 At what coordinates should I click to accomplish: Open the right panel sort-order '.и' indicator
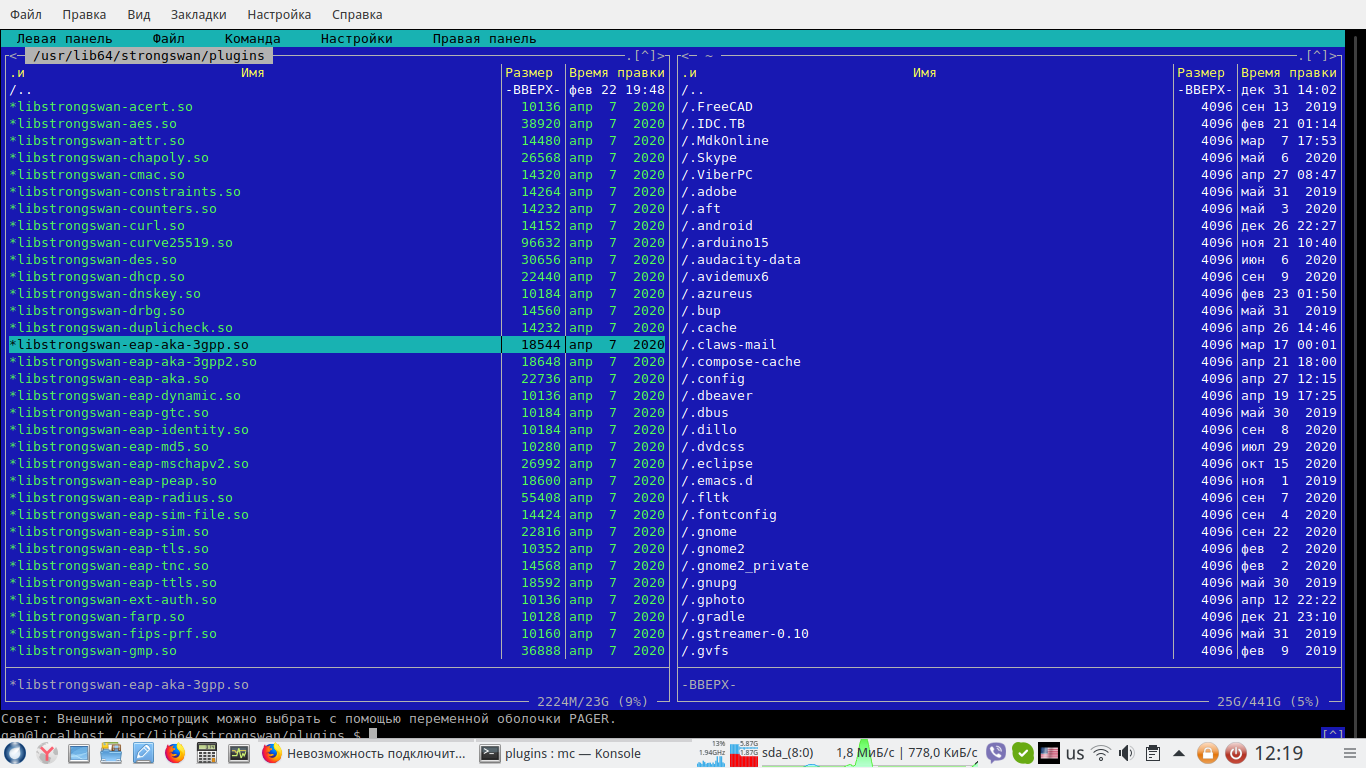[689, 73]
